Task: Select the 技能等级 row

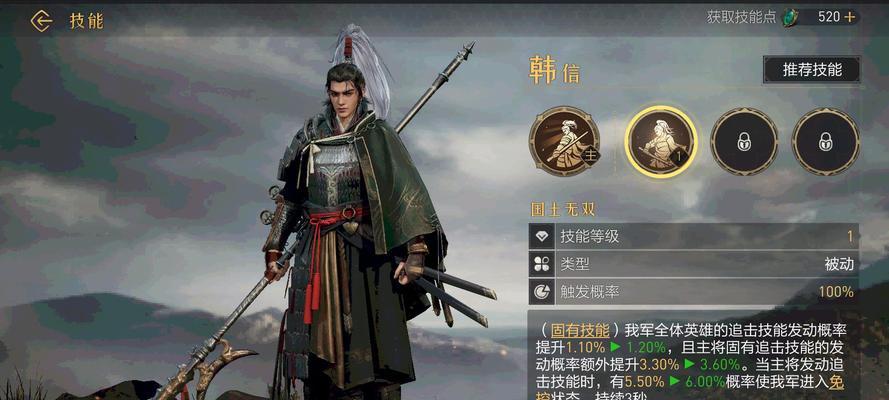Action: pos(694,236)
